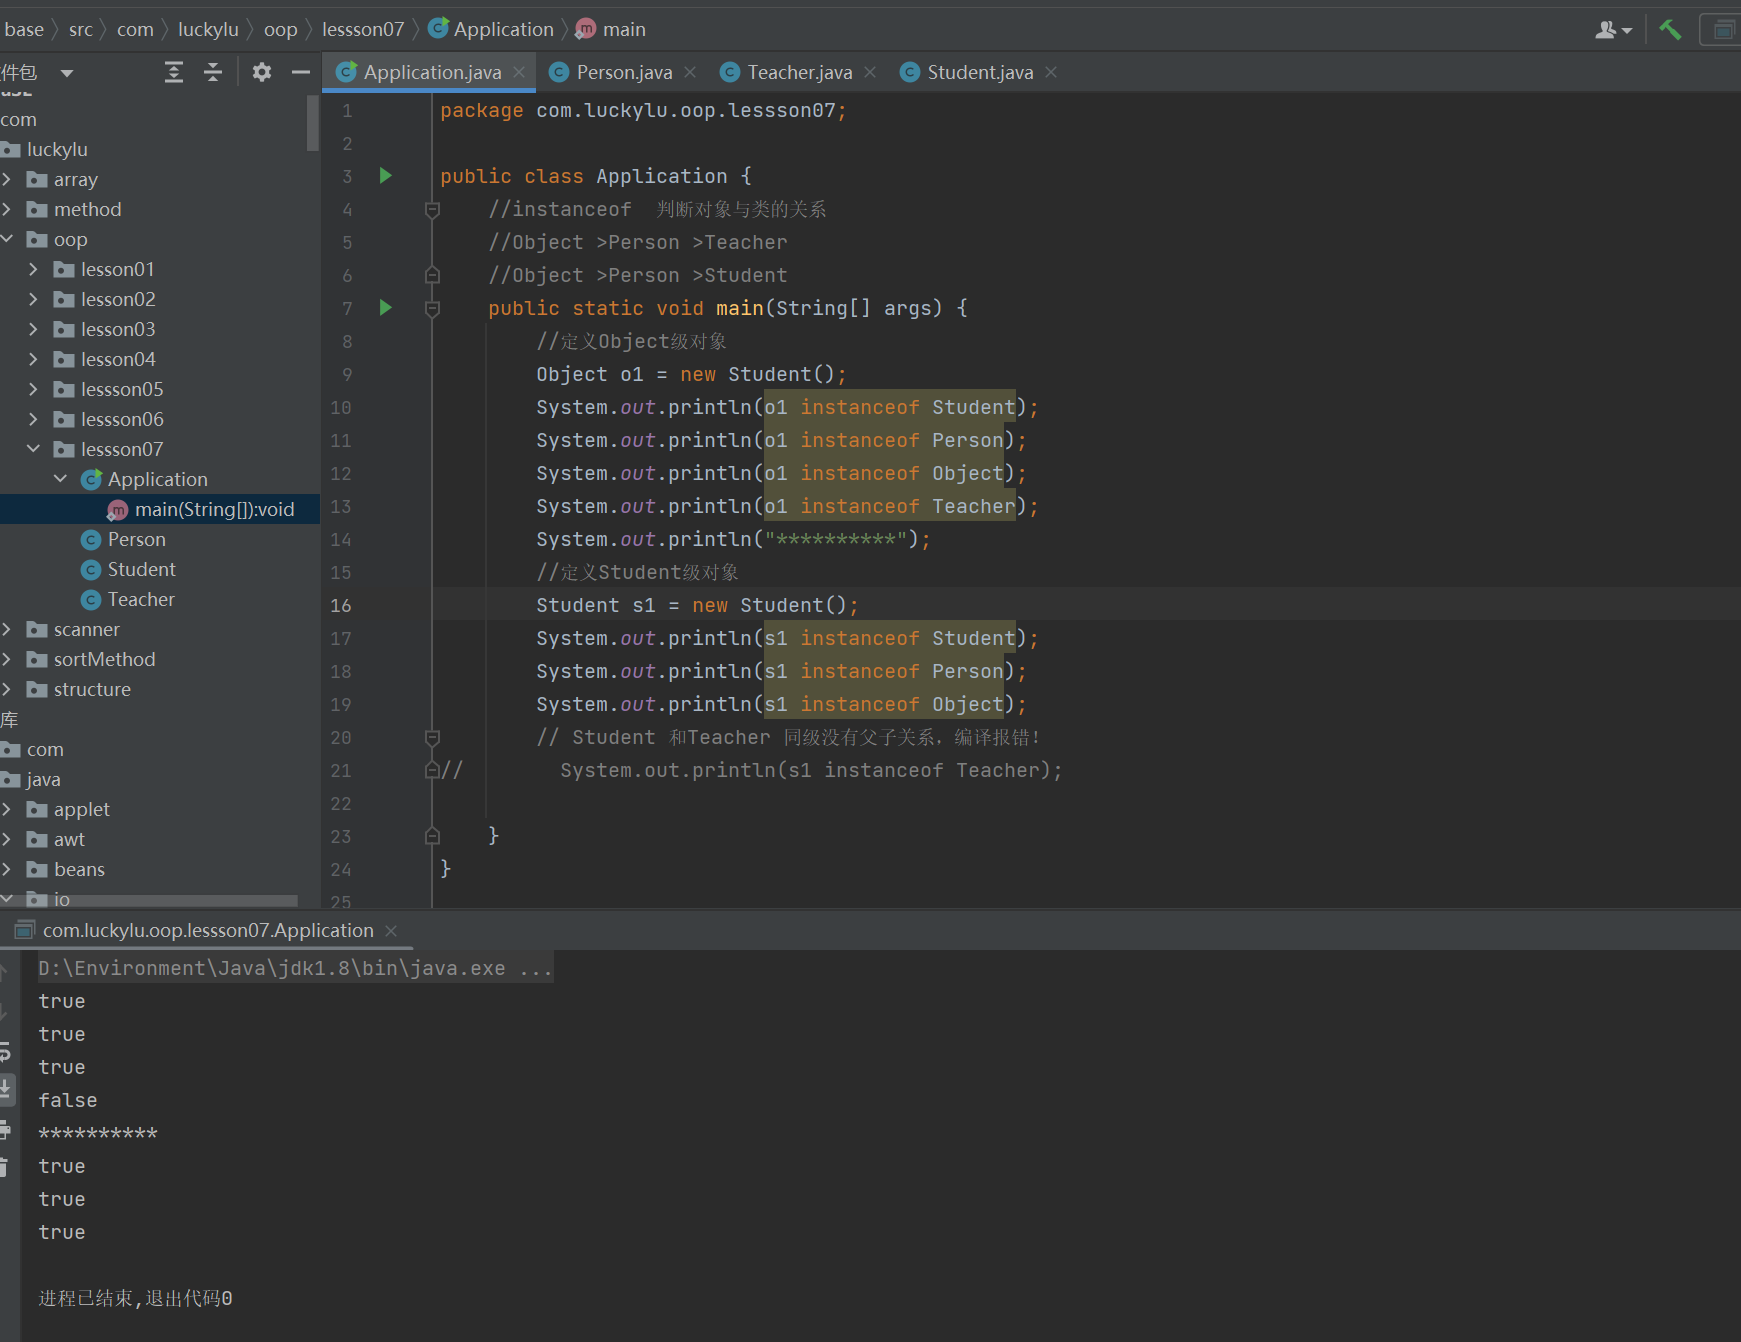Click the project tree vertical scrollbar

pyautogui.click(x=312, y=125)
